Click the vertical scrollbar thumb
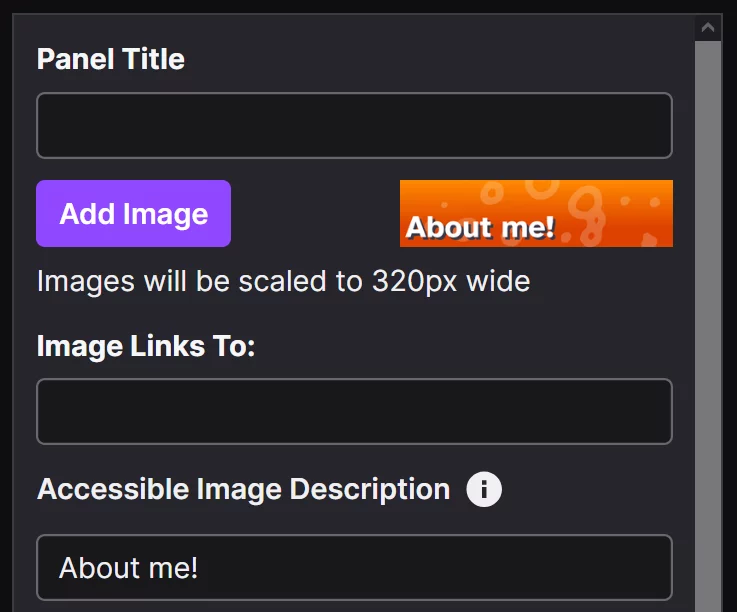 coord(709,320)
